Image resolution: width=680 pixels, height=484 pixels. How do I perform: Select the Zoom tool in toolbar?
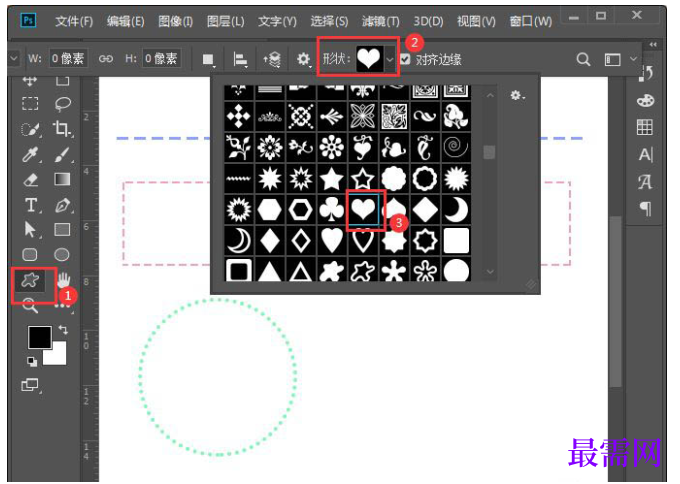coord(30,305)
